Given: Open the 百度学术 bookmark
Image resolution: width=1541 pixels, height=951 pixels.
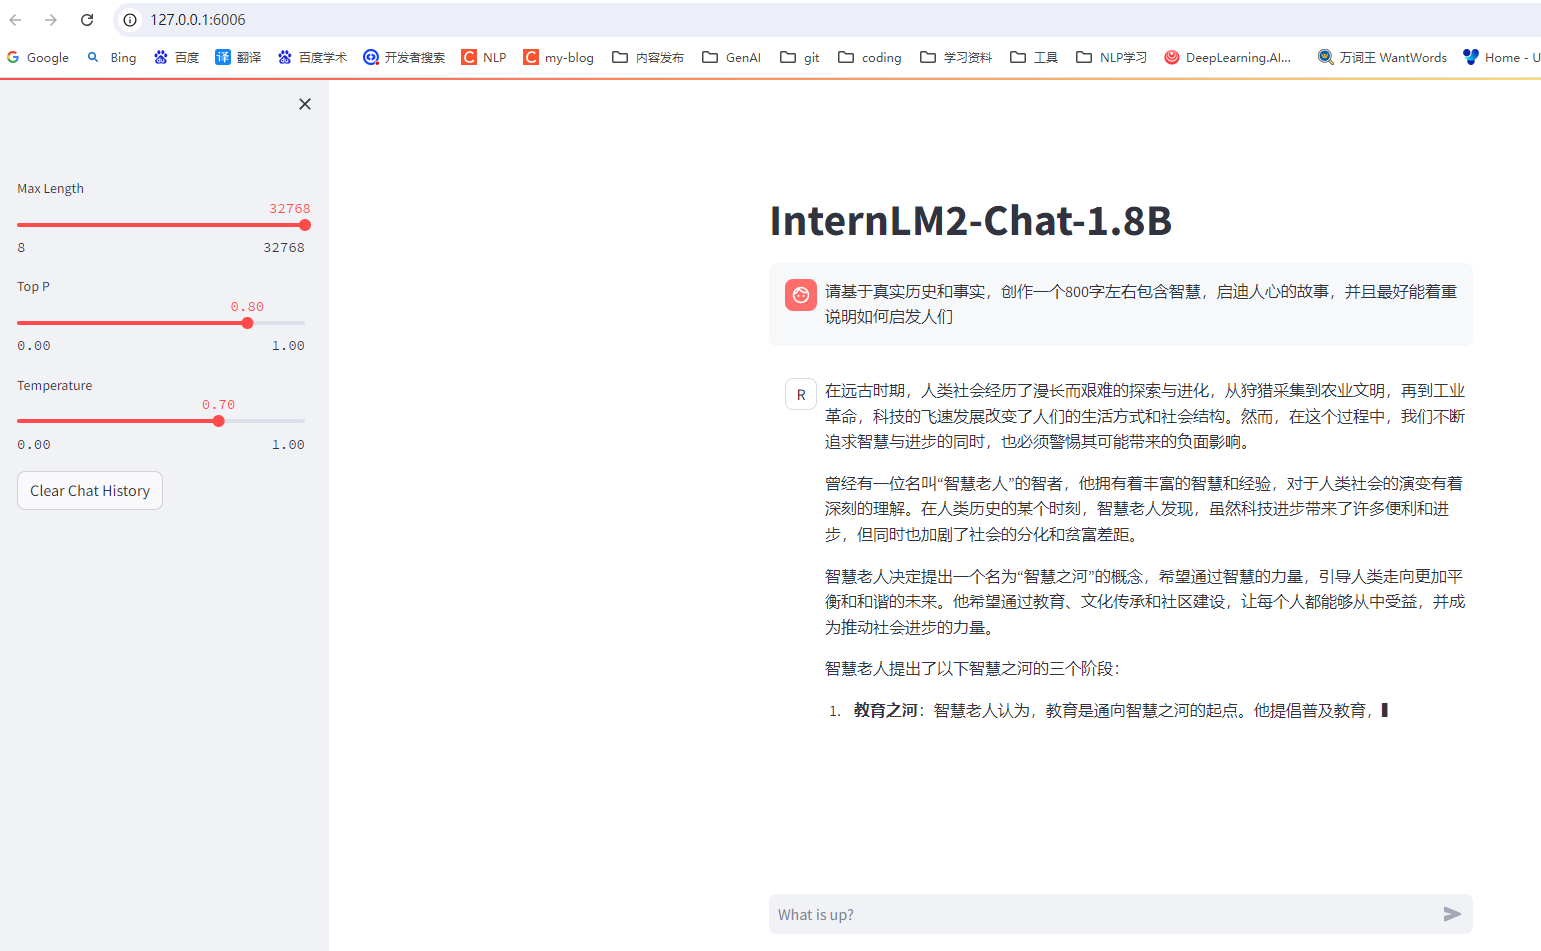Looking at the screenshot, I should tap(312, 57).
